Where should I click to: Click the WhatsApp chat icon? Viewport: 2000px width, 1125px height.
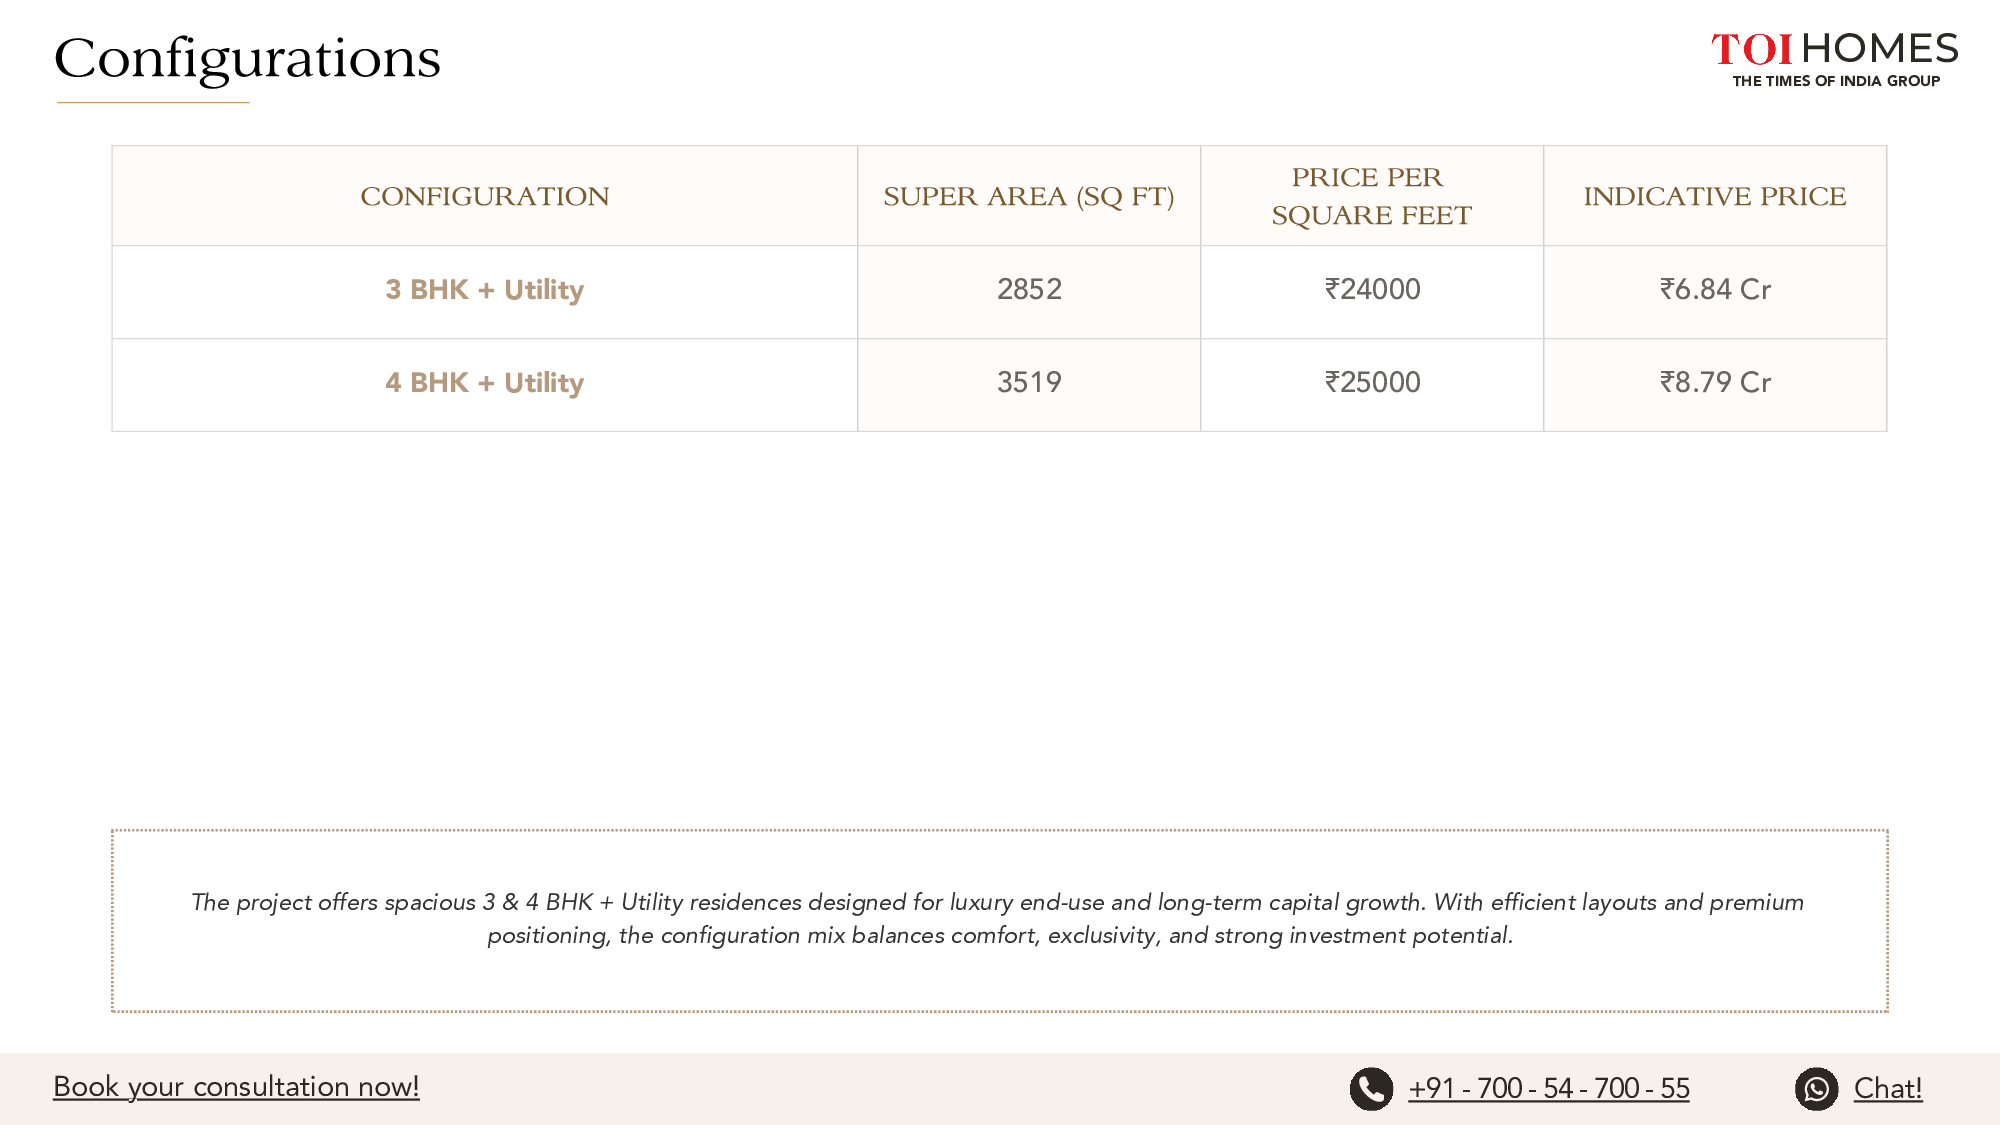1816,1089
